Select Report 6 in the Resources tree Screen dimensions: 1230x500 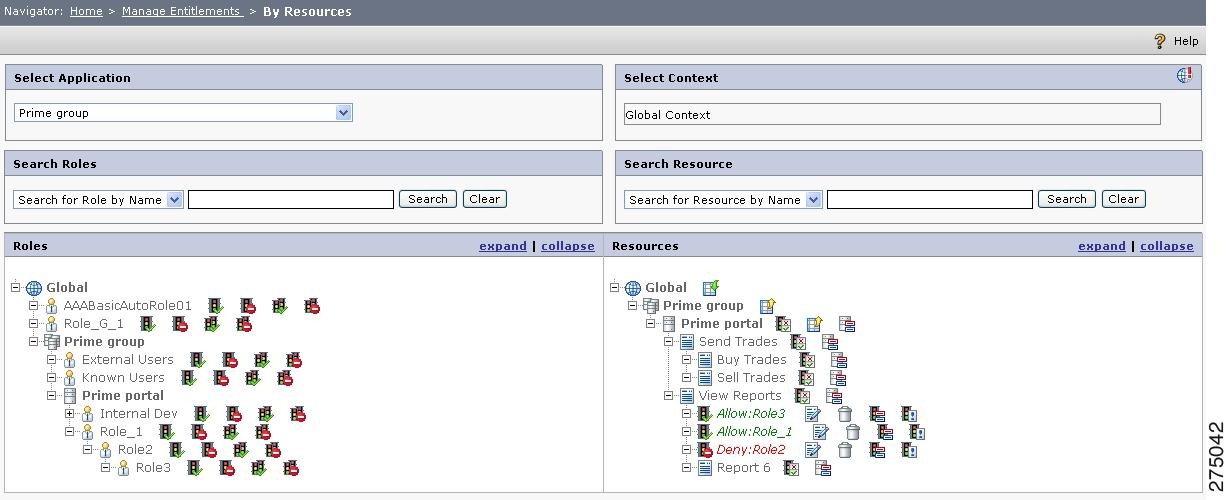click(x=744, y=468)
